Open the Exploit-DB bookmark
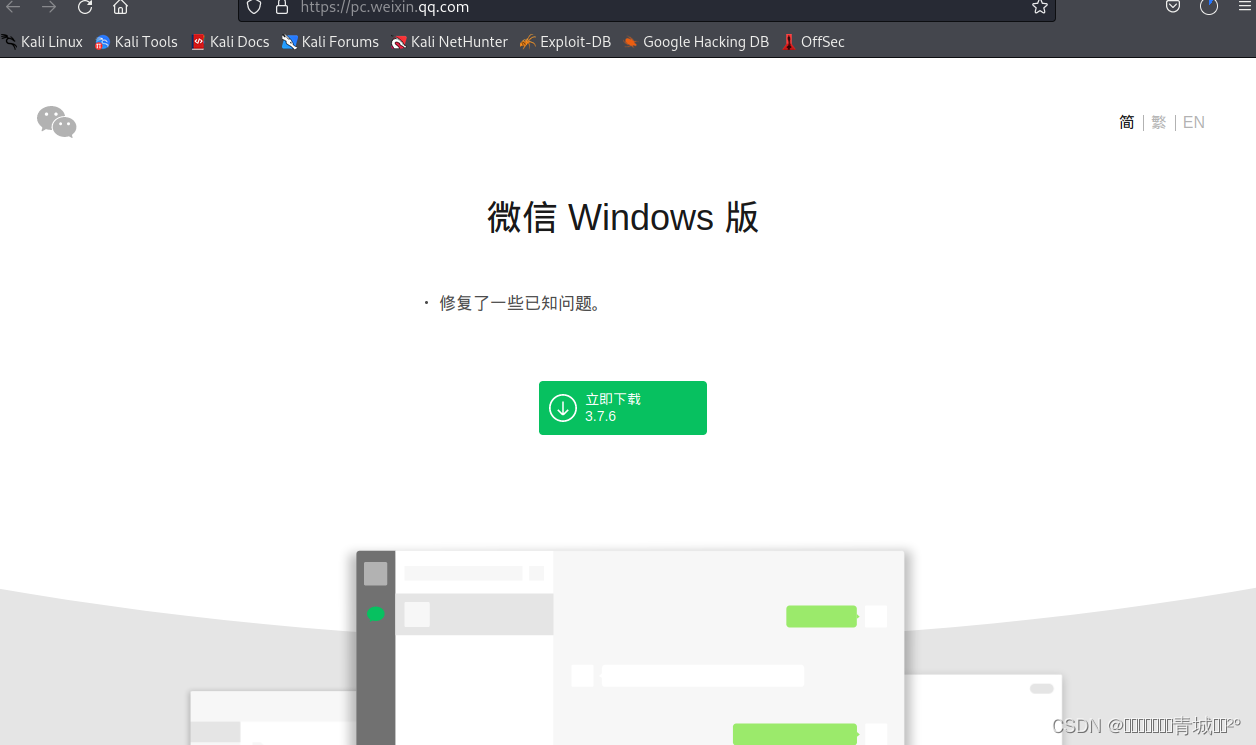Image resolution: width=1256 pixels, height=745 pixels. (565, 42)
